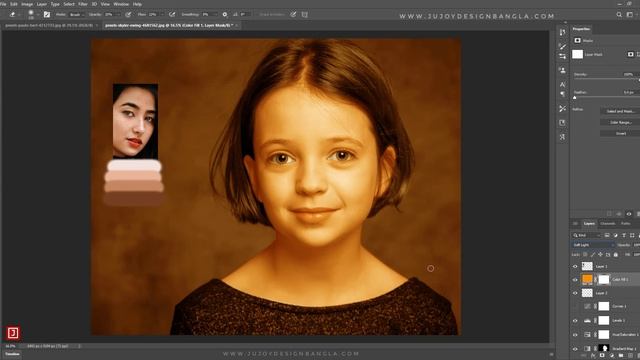640x360 pixels.
Task: Toggle the Brush Settings panel icon in options bar
Action: pyautogui.click(x=47, y=14)
